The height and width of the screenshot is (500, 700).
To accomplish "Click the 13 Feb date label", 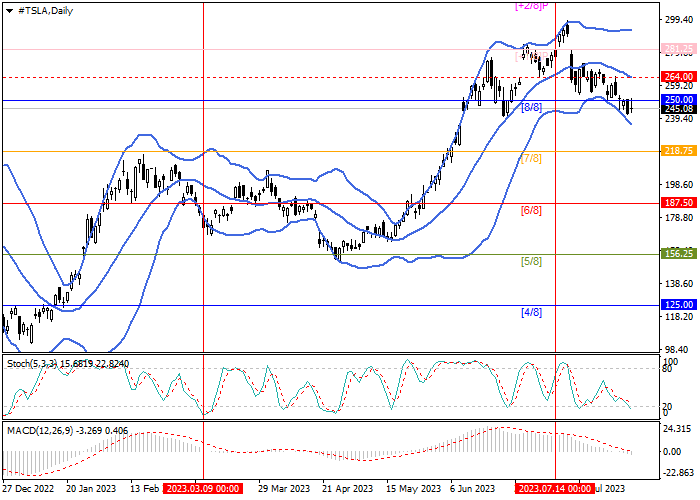I will (145, 488).
